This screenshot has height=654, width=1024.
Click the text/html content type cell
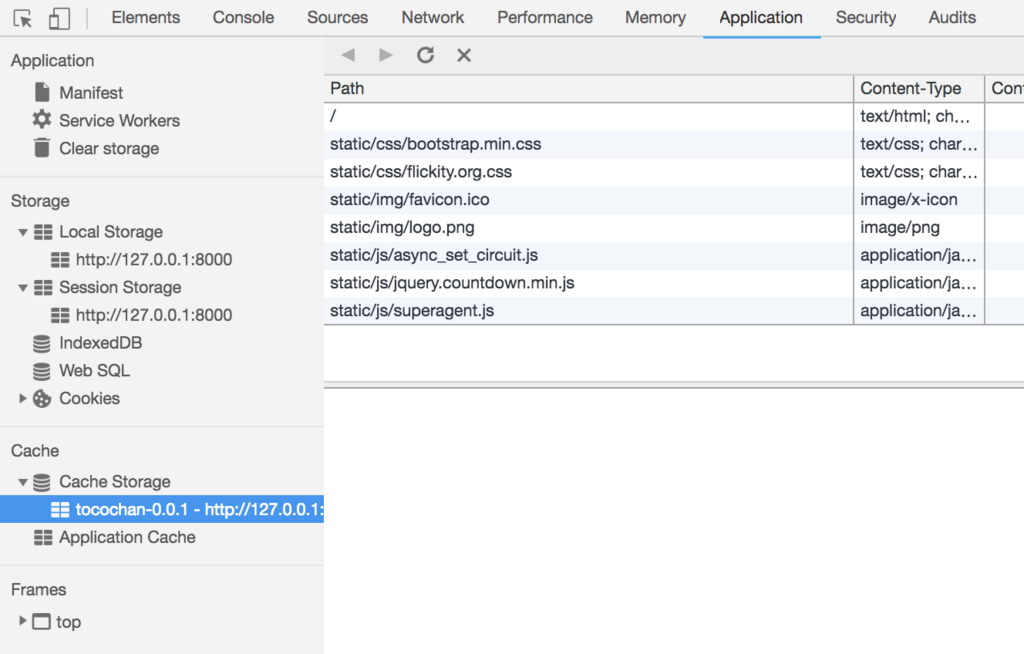[919, 116]
